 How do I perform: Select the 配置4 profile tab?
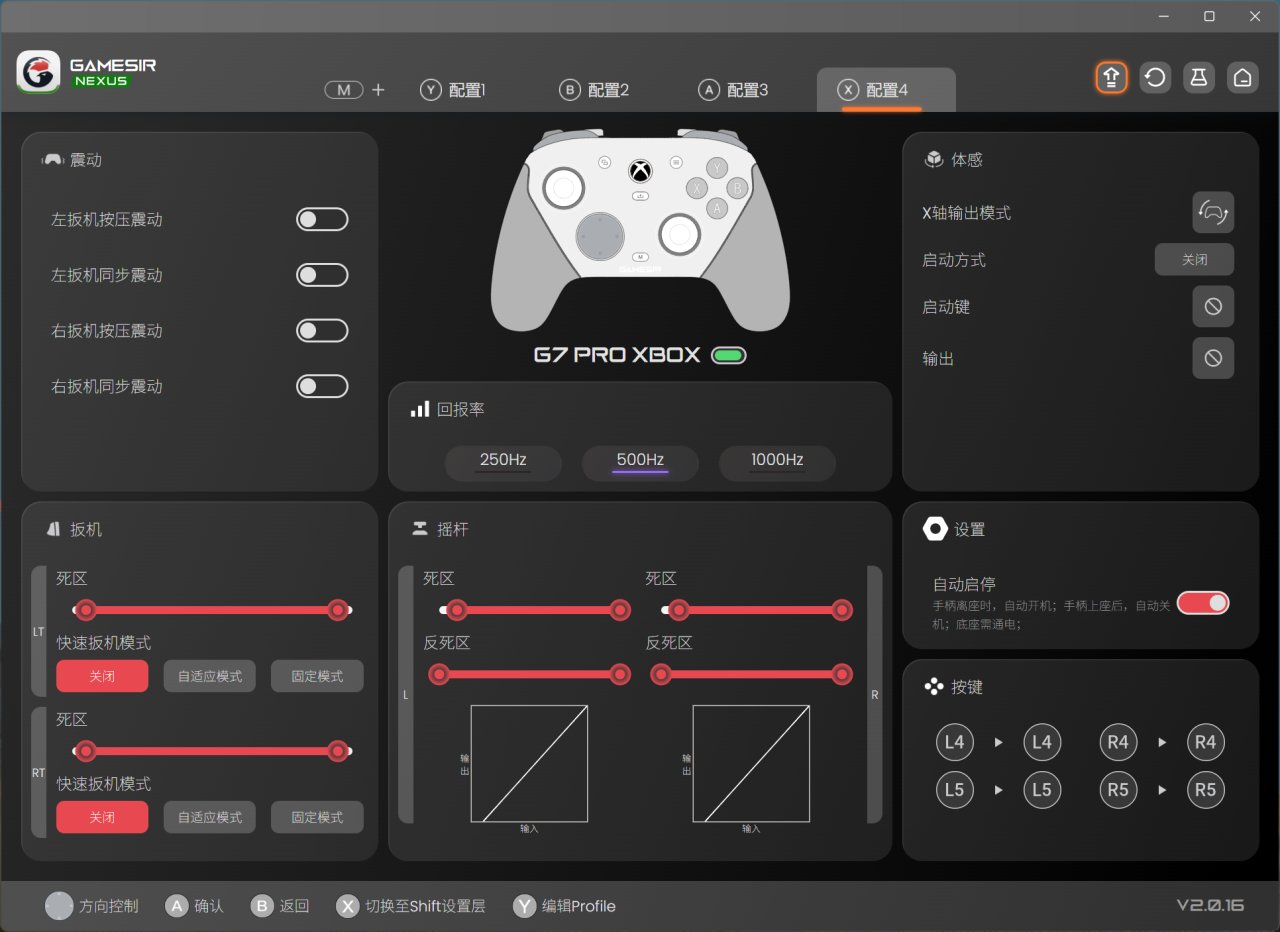[886, 90]
